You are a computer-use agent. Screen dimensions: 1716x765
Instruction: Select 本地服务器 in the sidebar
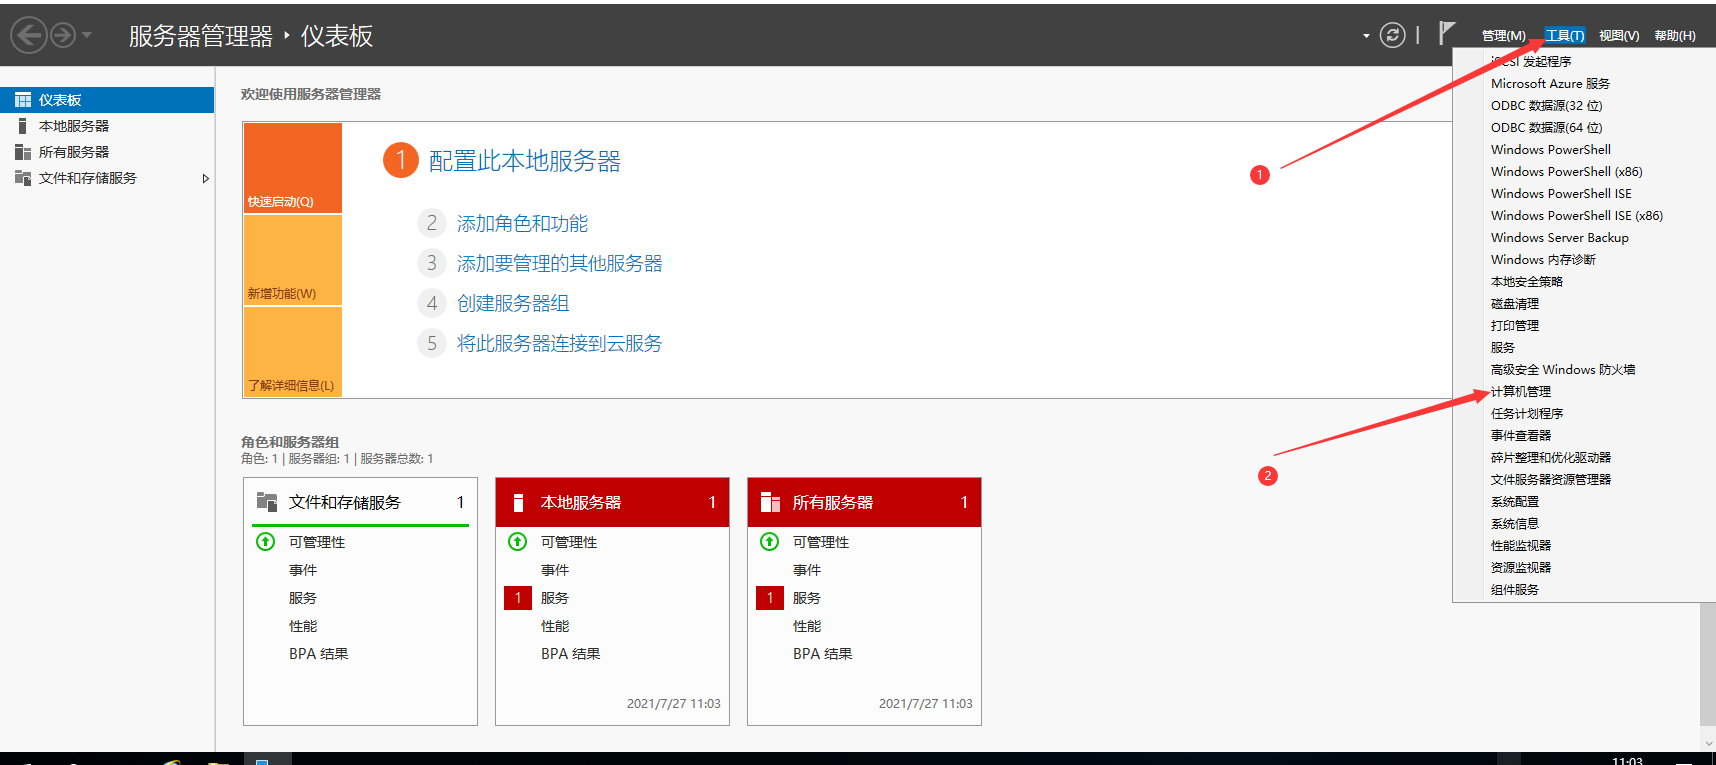click(x=107, y=126)
